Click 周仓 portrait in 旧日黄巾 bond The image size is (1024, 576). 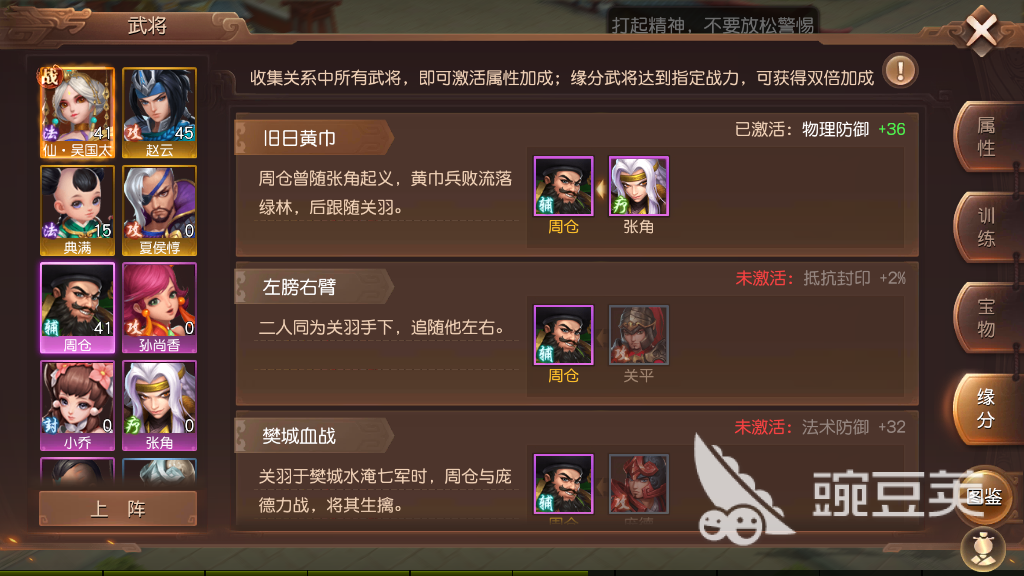564,186
